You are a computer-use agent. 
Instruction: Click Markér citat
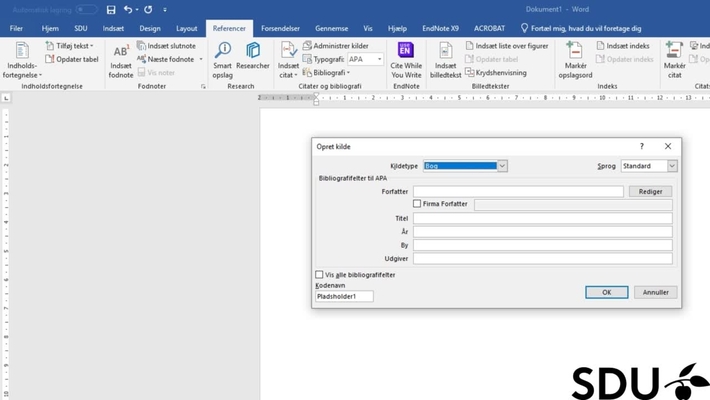674,60
